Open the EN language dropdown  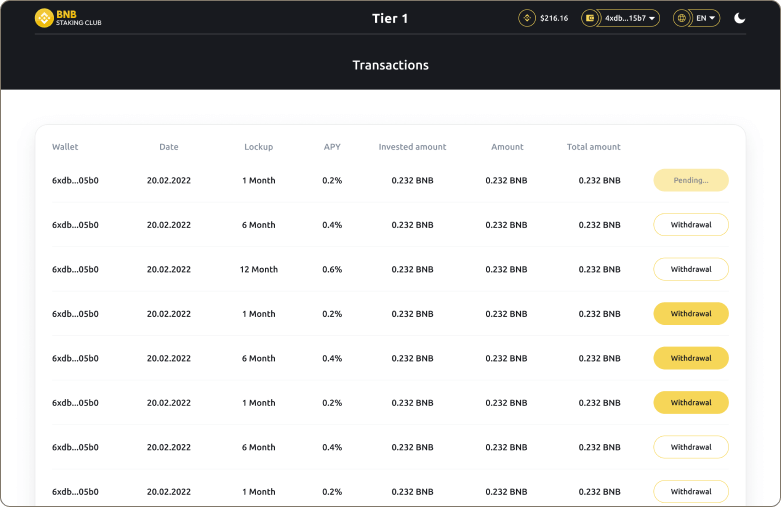click(x=706, y=18)
